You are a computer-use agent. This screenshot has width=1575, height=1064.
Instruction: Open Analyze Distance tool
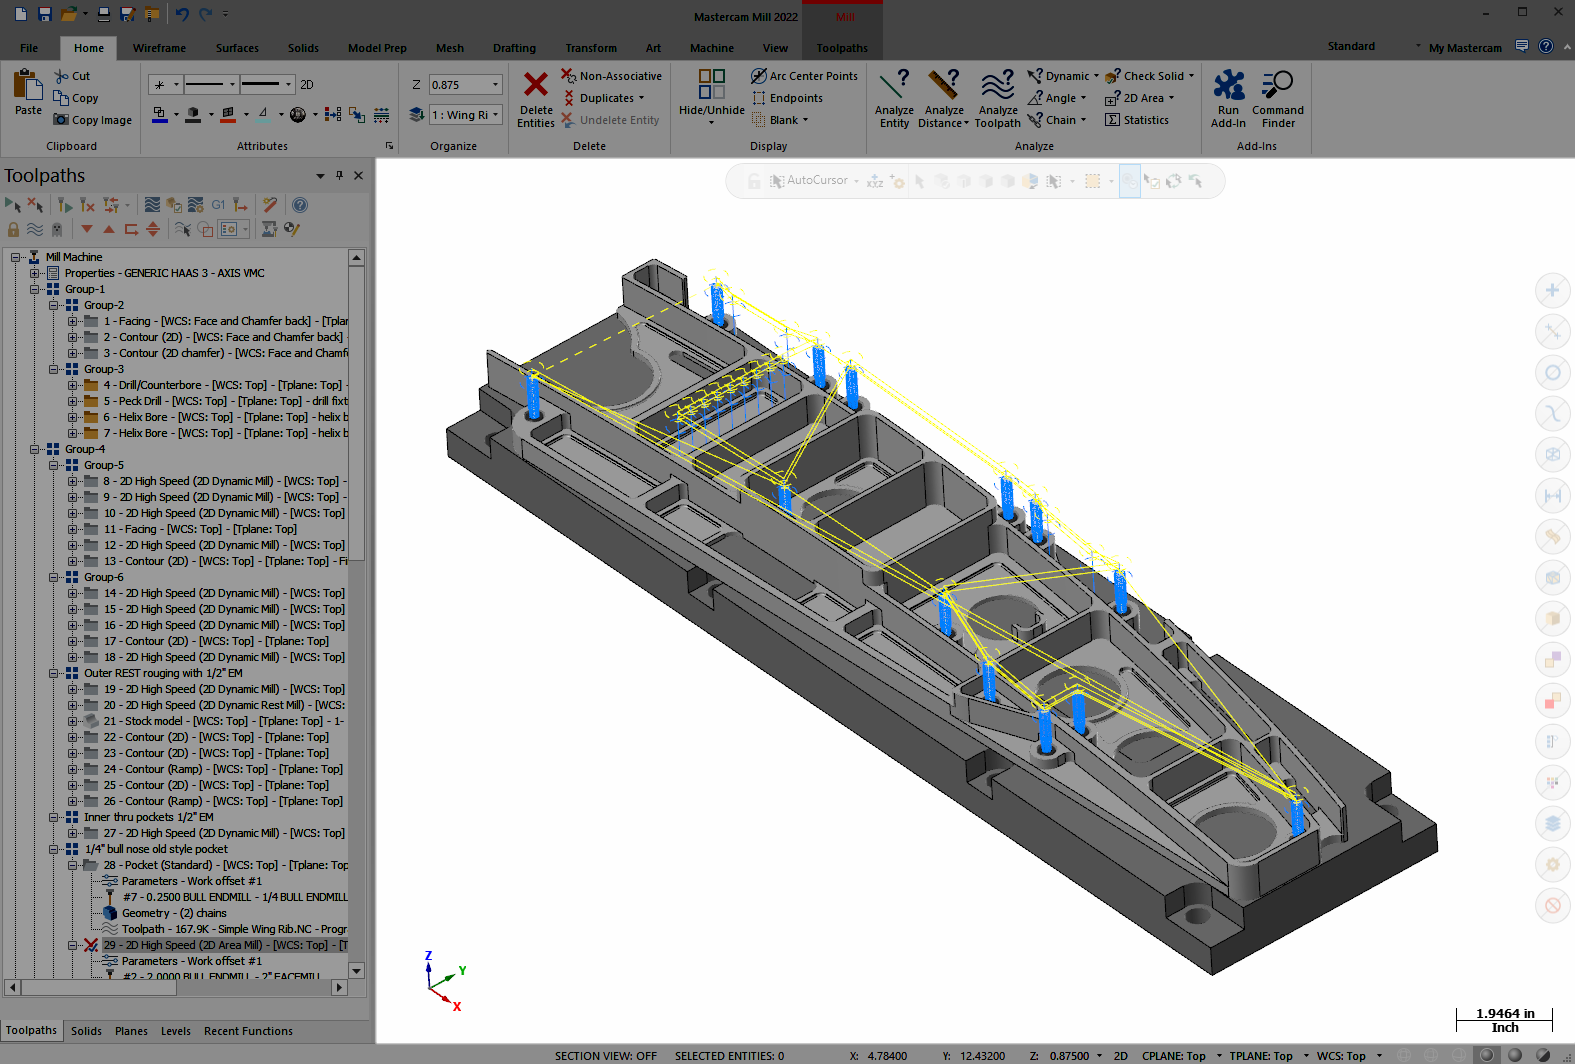click(x=944, y=98)
